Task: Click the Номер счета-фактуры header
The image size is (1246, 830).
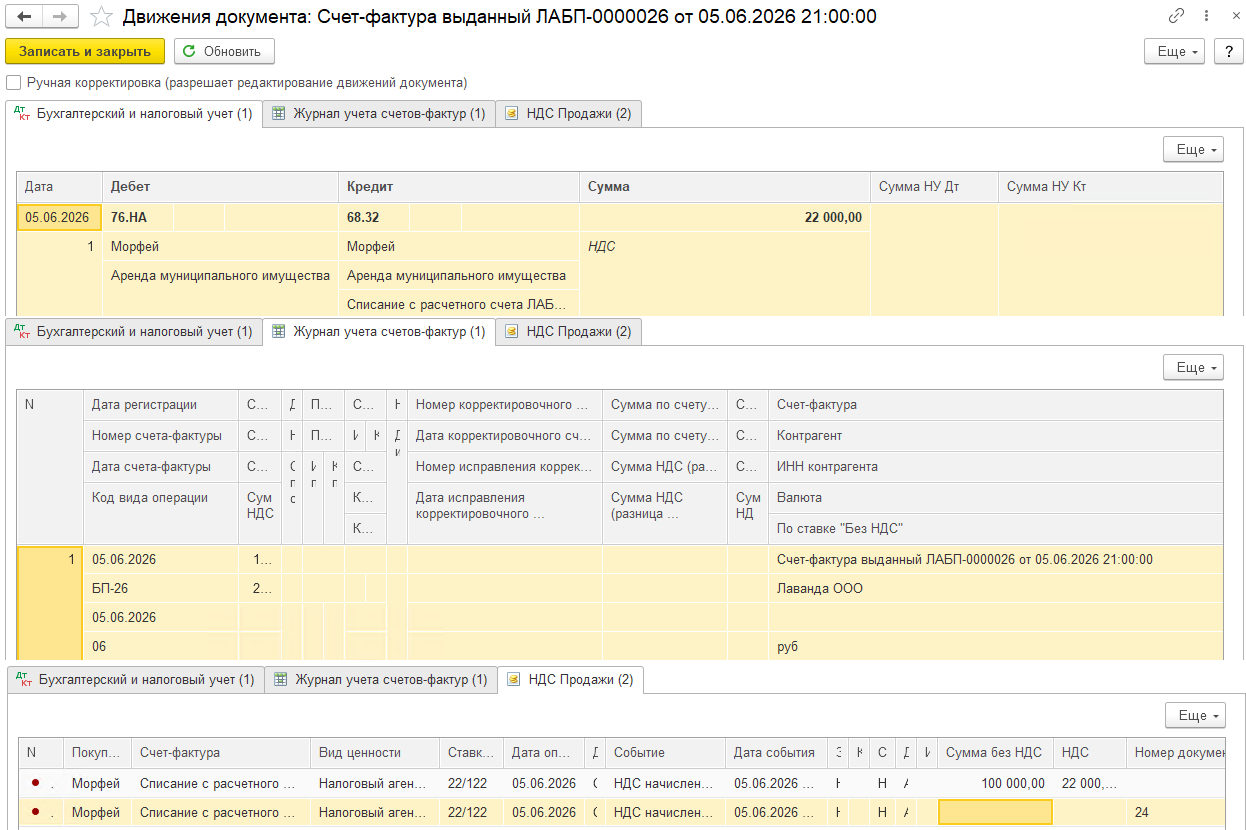Action: tap(160, 436)
